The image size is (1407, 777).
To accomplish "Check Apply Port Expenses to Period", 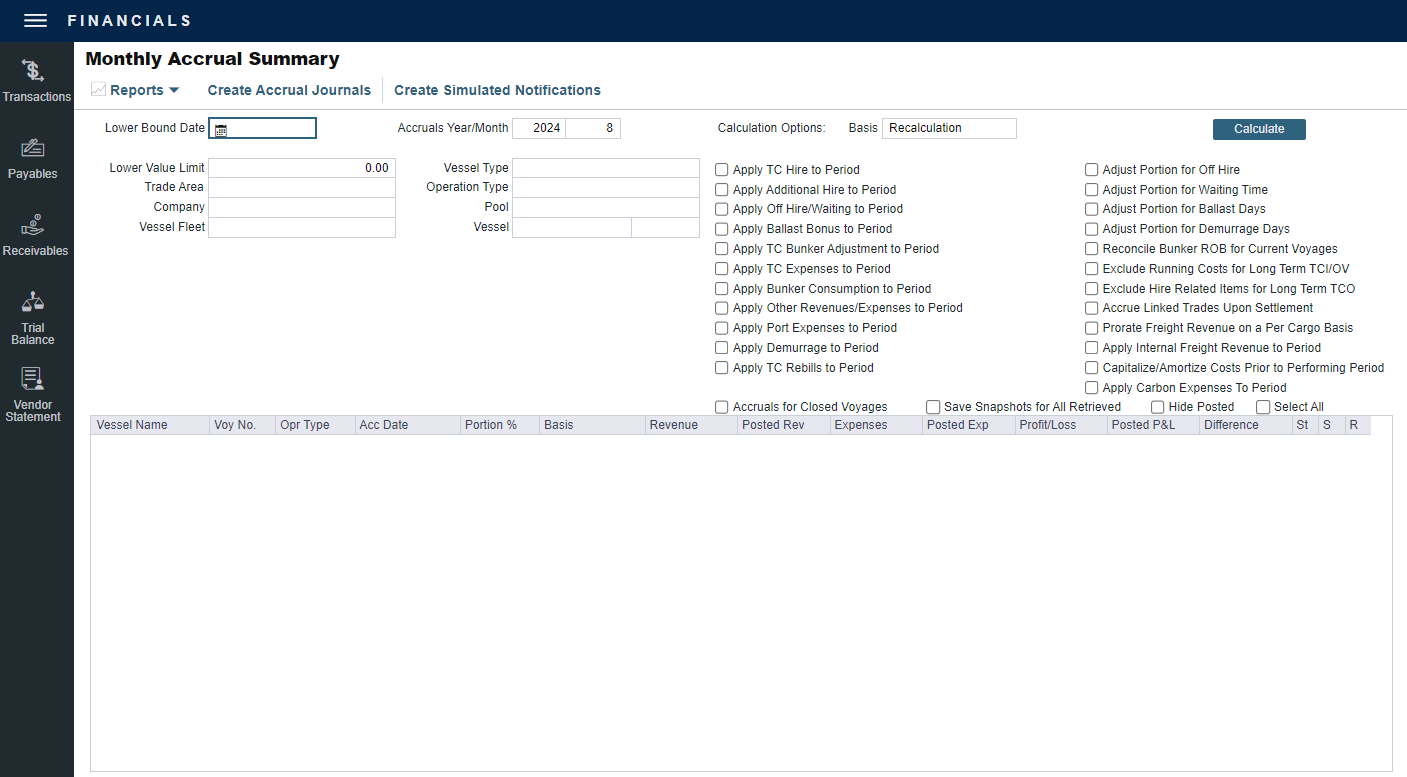I will click(722, 328).
